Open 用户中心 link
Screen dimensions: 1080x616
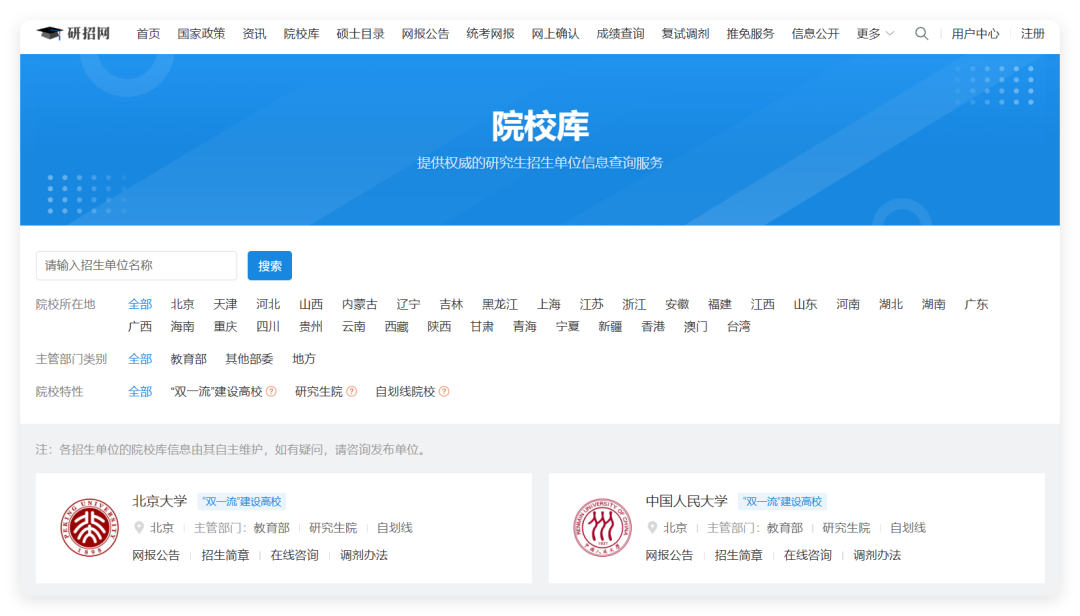click(975, 33)
